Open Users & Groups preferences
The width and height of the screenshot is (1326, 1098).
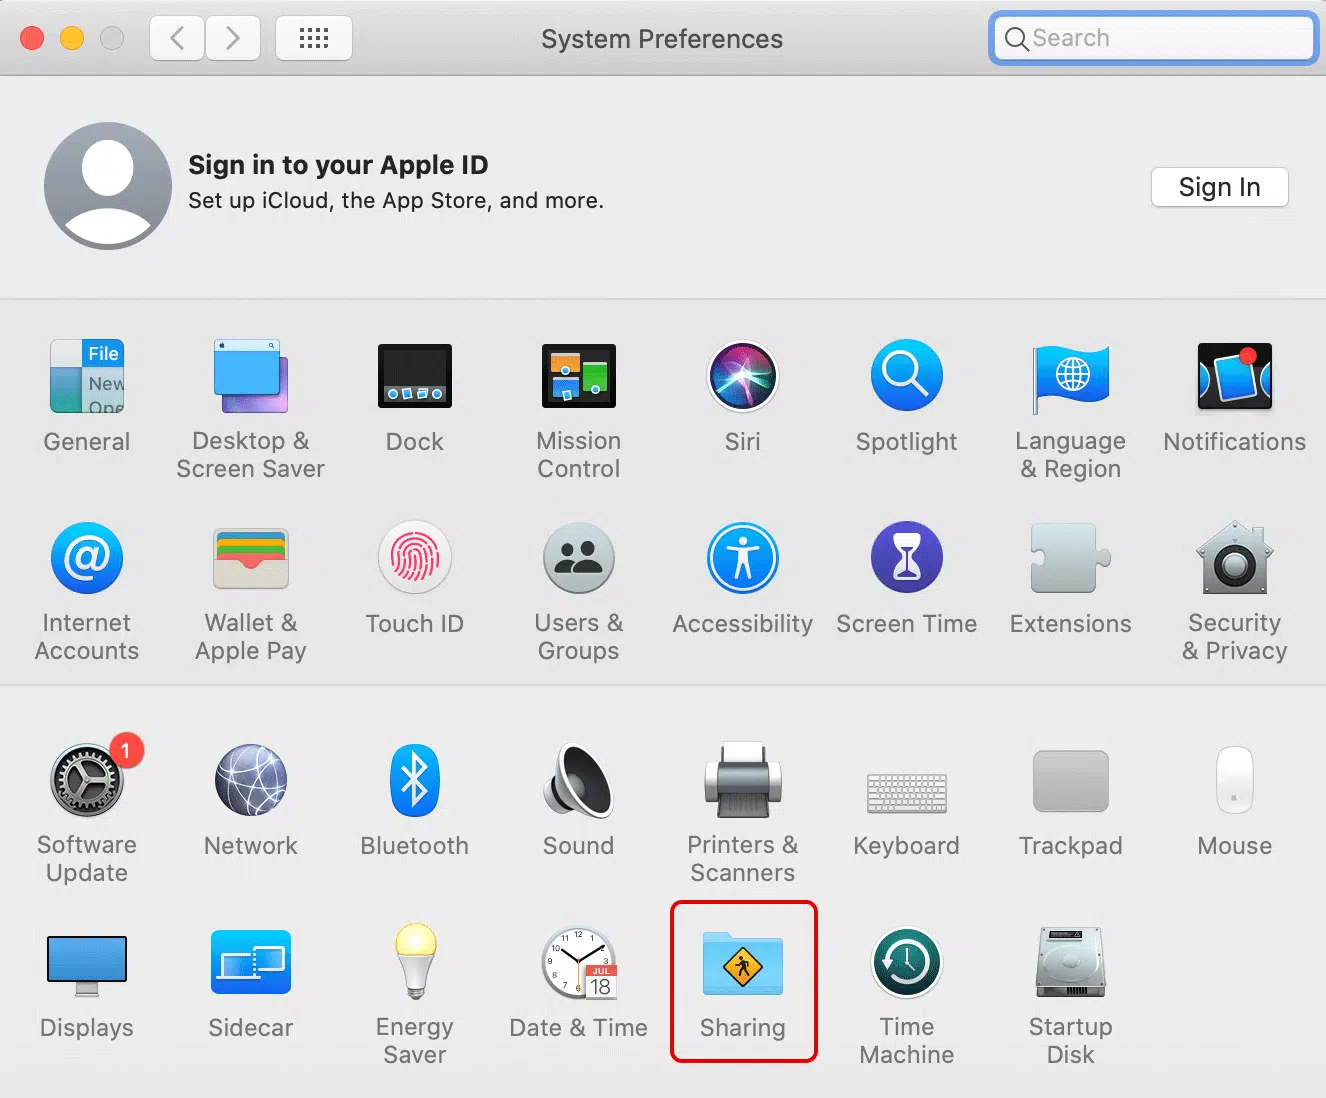(x=579, y=558)
